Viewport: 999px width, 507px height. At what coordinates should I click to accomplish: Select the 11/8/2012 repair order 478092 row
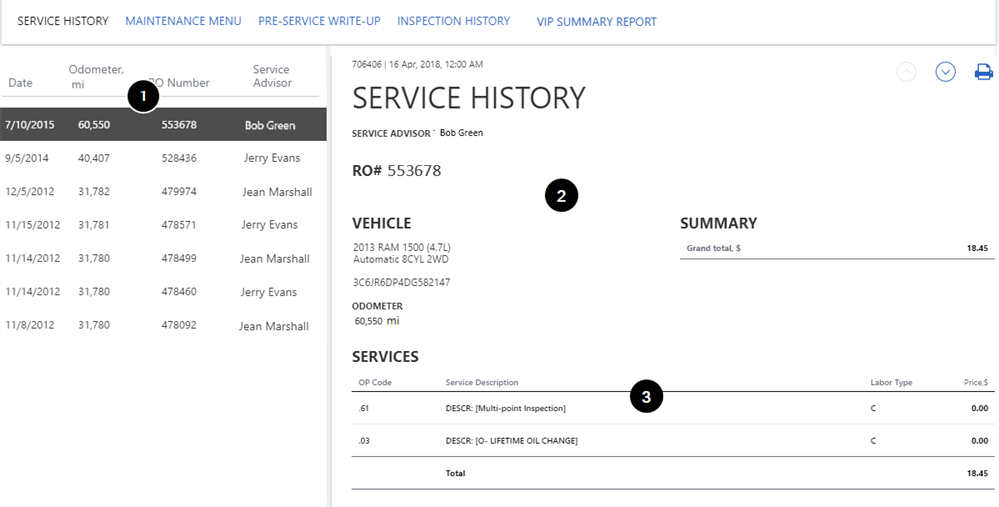point(163,326)
